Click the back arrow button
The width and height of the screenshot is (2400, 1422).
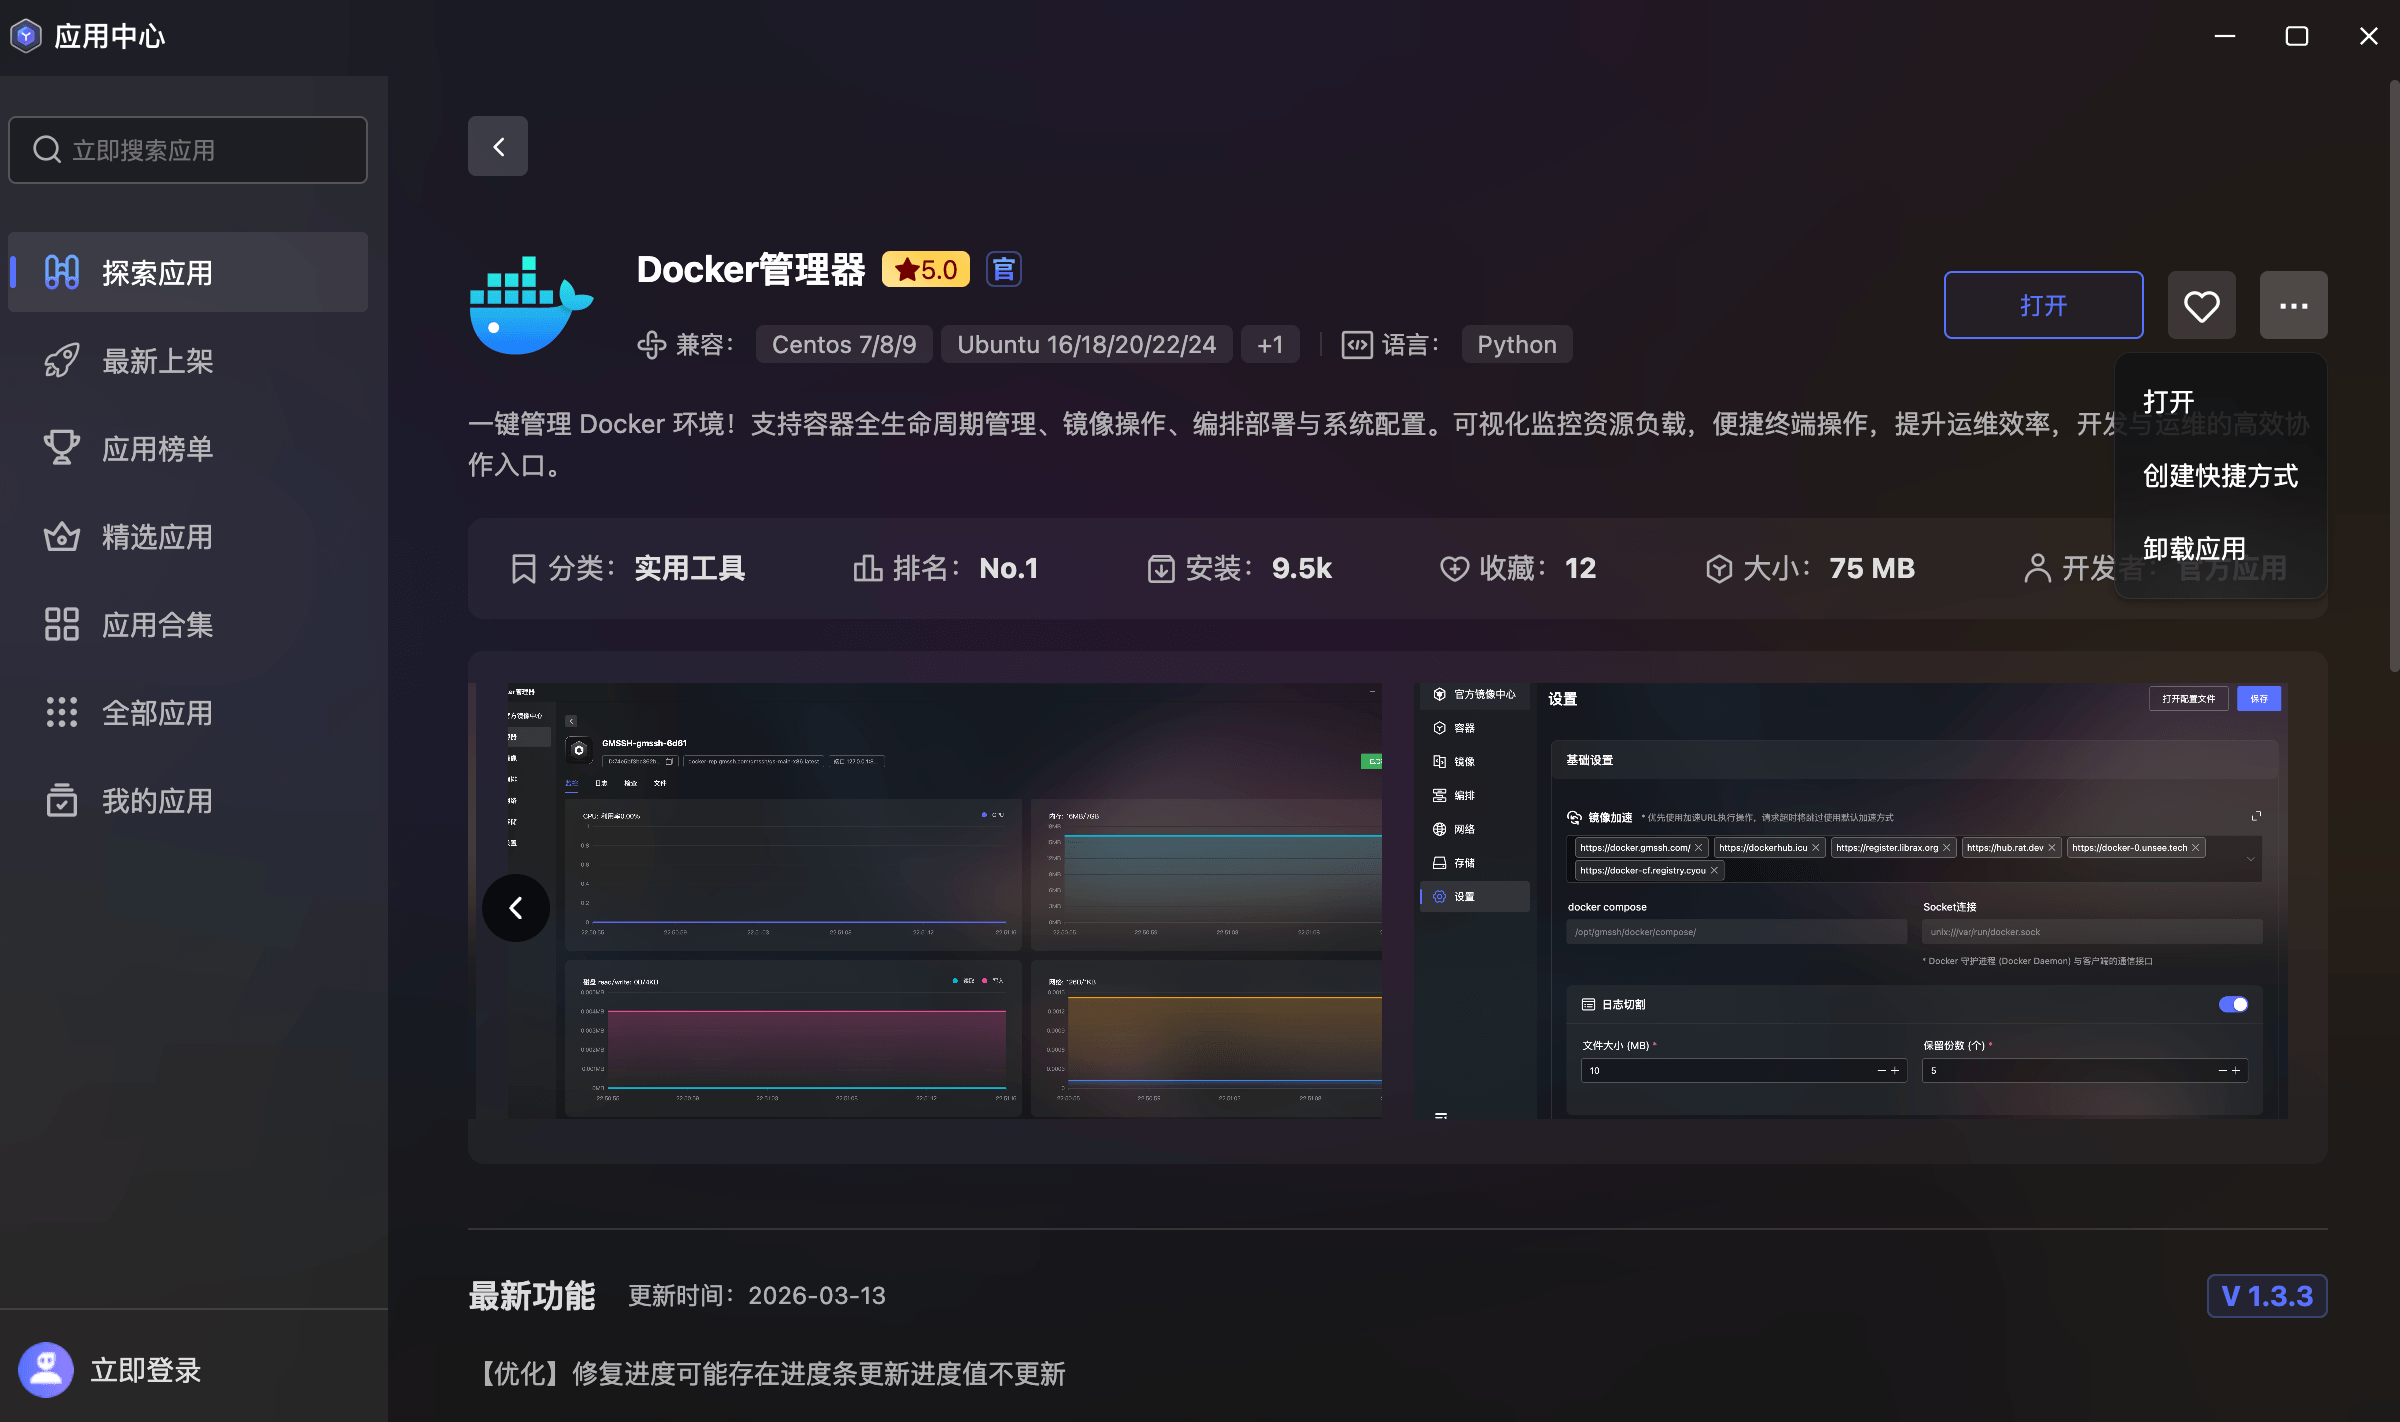pyautogui.click(x=498, y=147)
